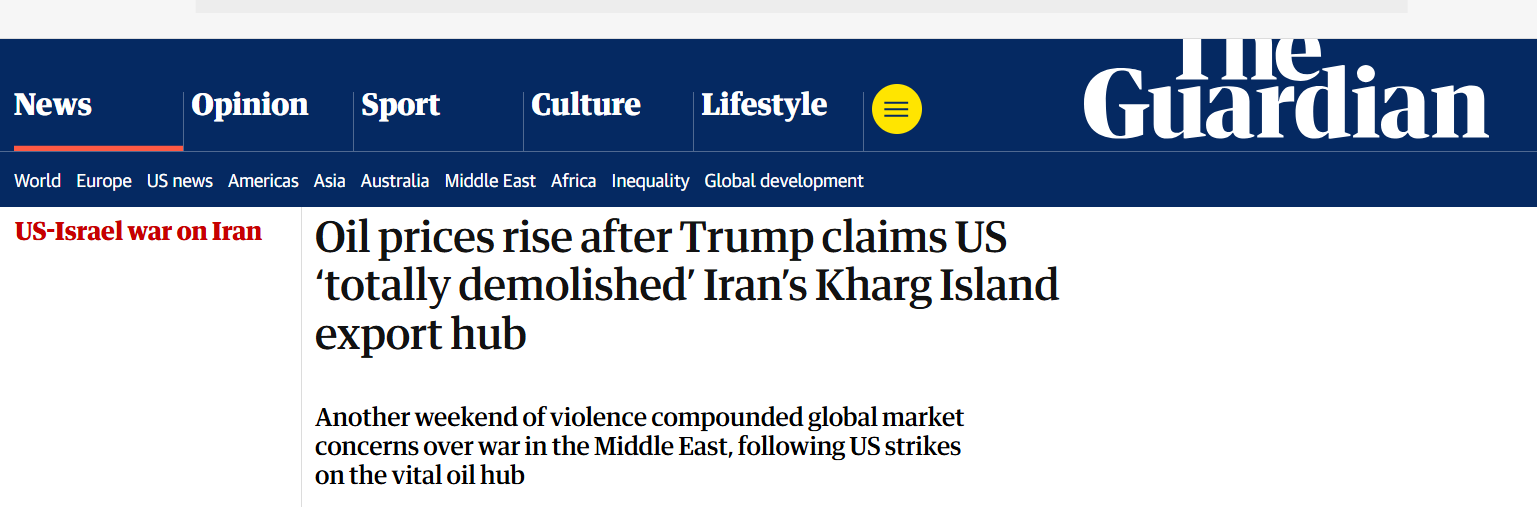The height and width of the screenshot is (507, 1537).
Task: Go to the Sport section
Action: coord(401,105)
